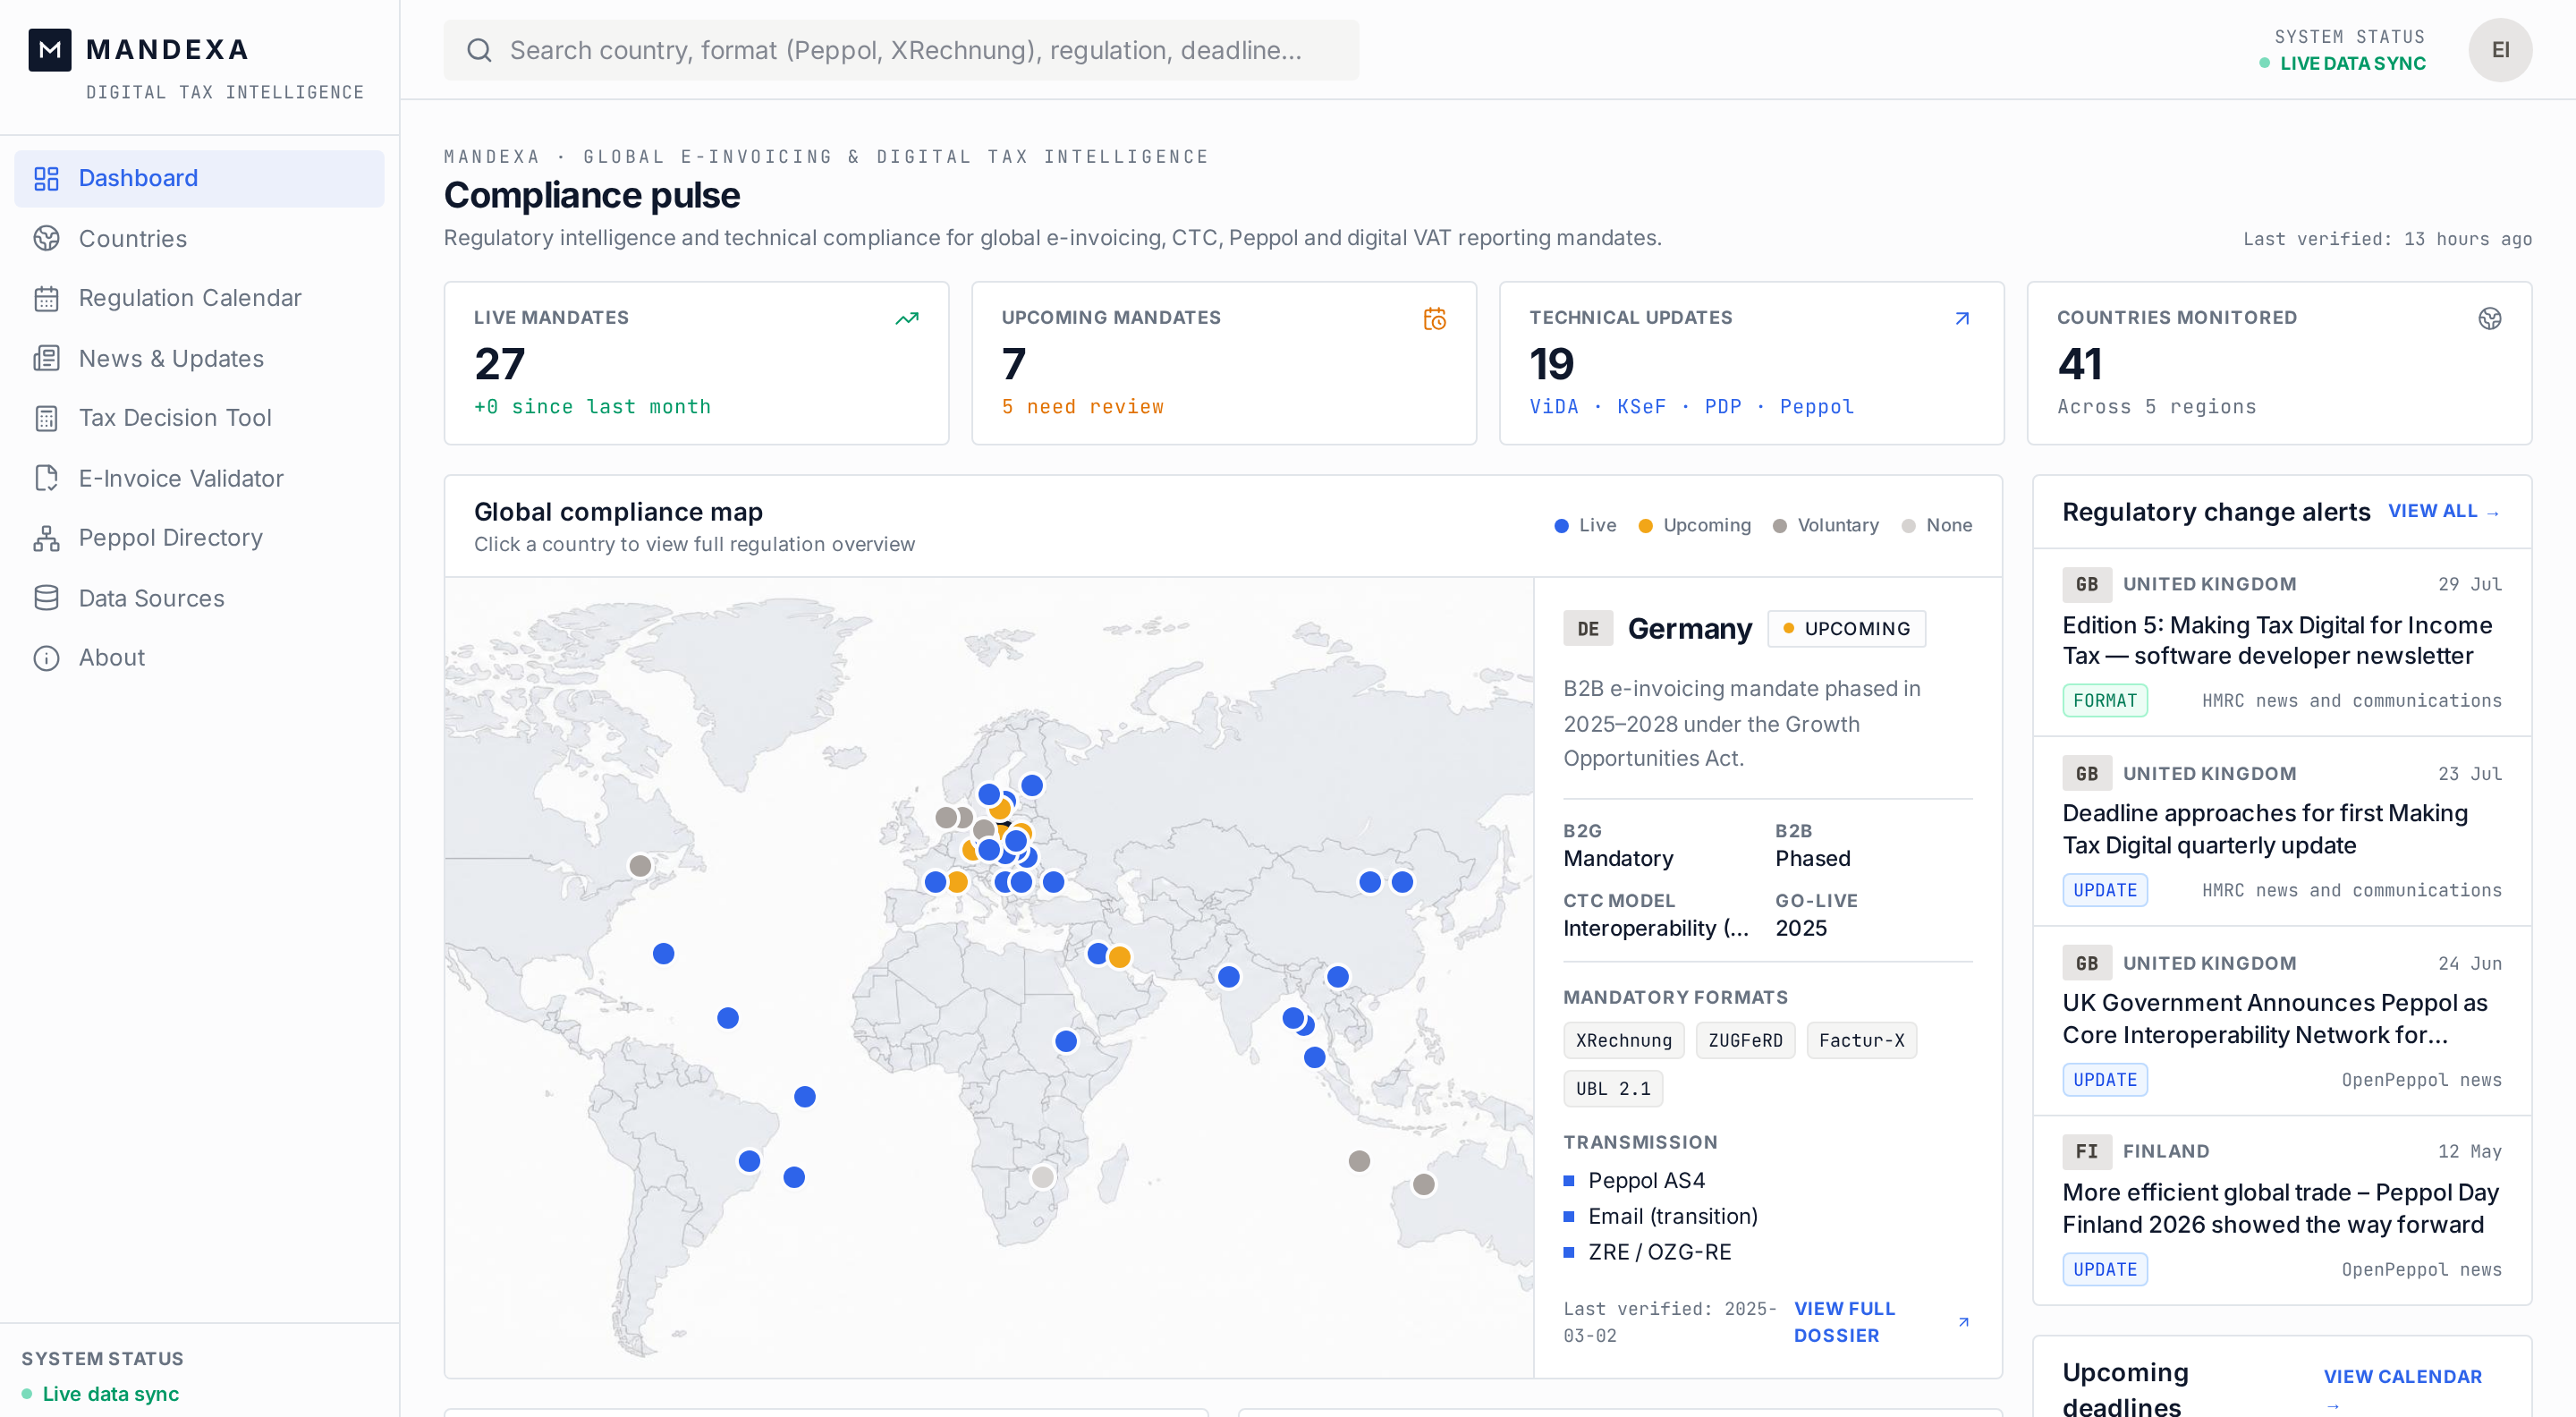The image size is (2576, 1417).
Task: Click the About info icon
Action: (x=46, y=658)
